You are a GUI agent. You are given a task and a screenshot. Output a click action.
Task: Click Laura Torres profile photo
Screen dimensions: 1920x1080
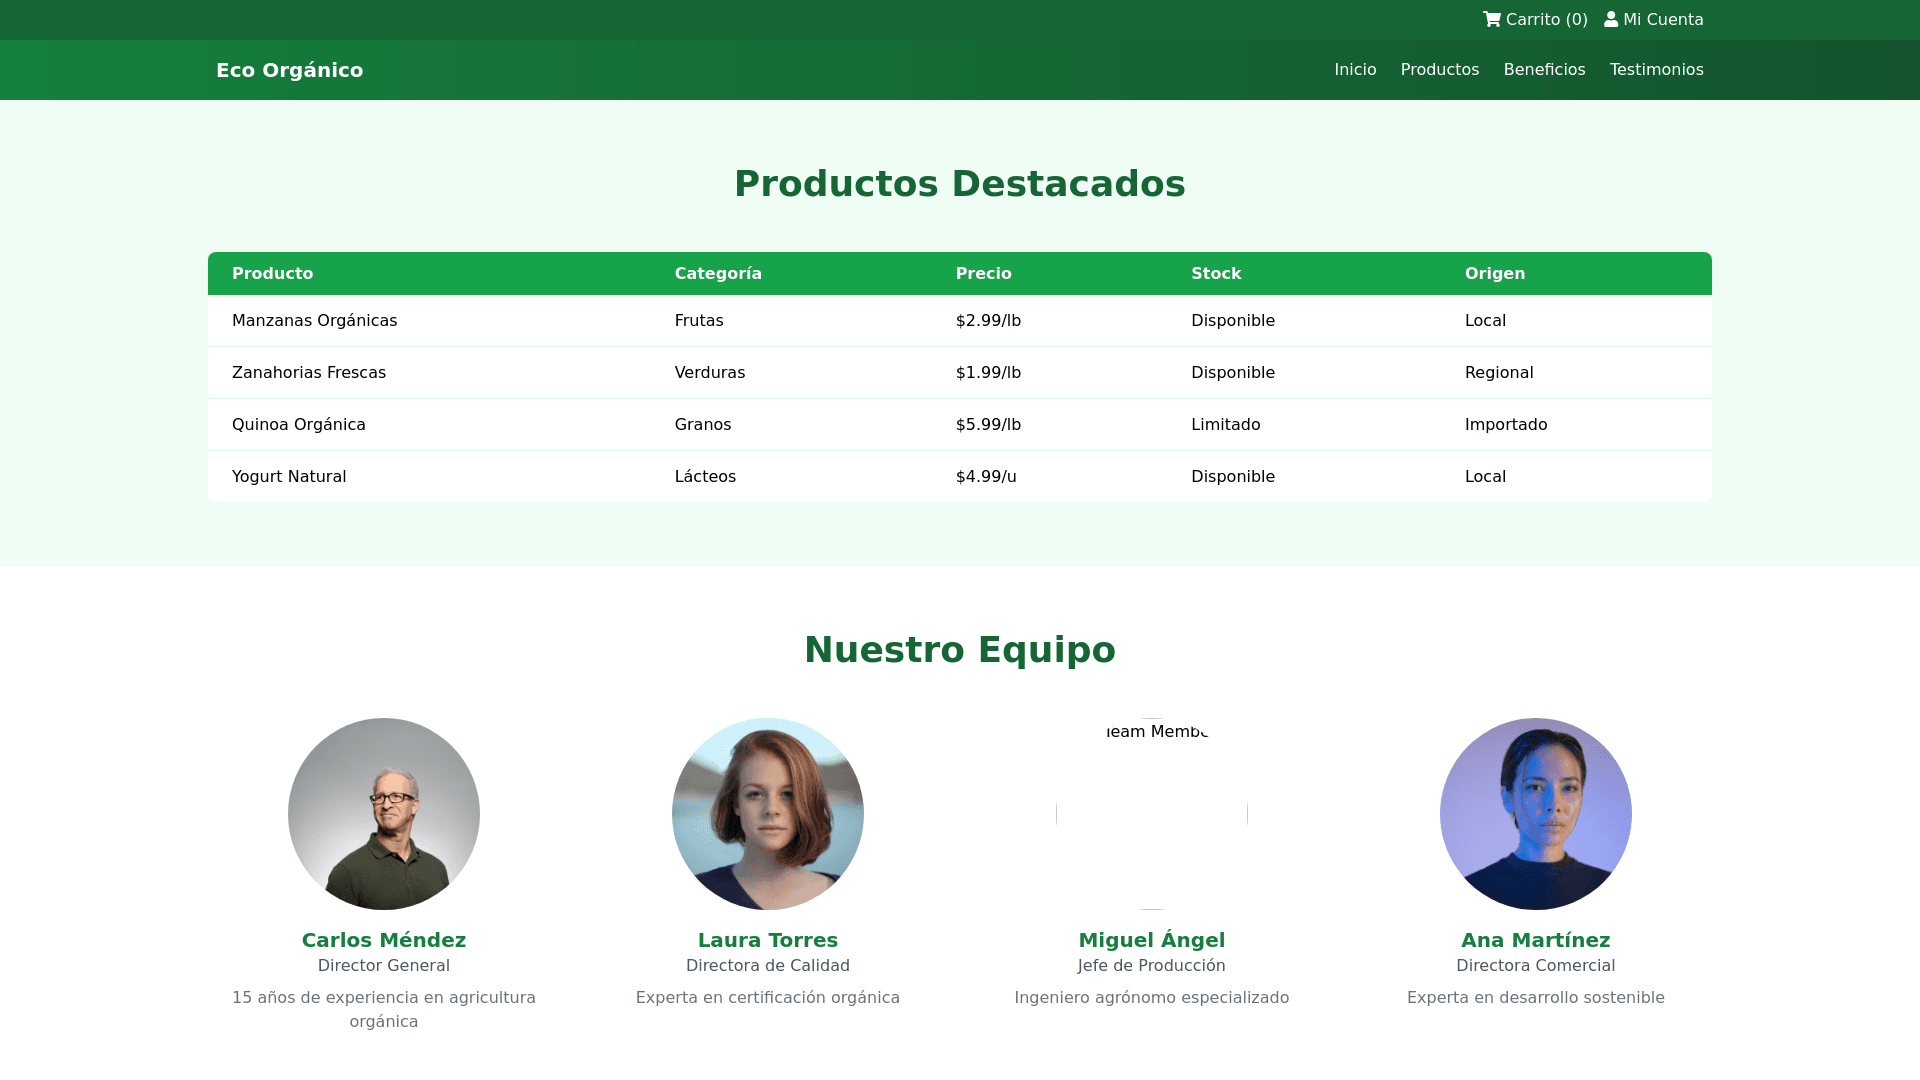(x=768, y=814)
